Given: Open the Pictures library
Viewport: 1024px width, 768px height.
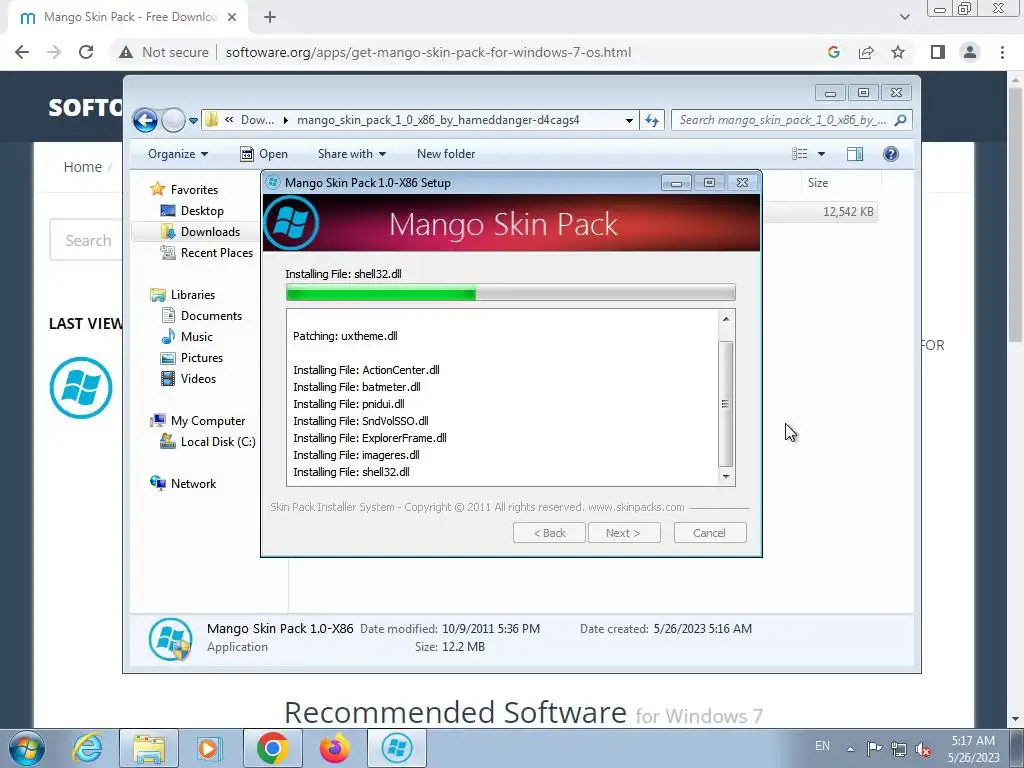Looking at the screenshot, I should pyautogui.click(x=202, y=358).
